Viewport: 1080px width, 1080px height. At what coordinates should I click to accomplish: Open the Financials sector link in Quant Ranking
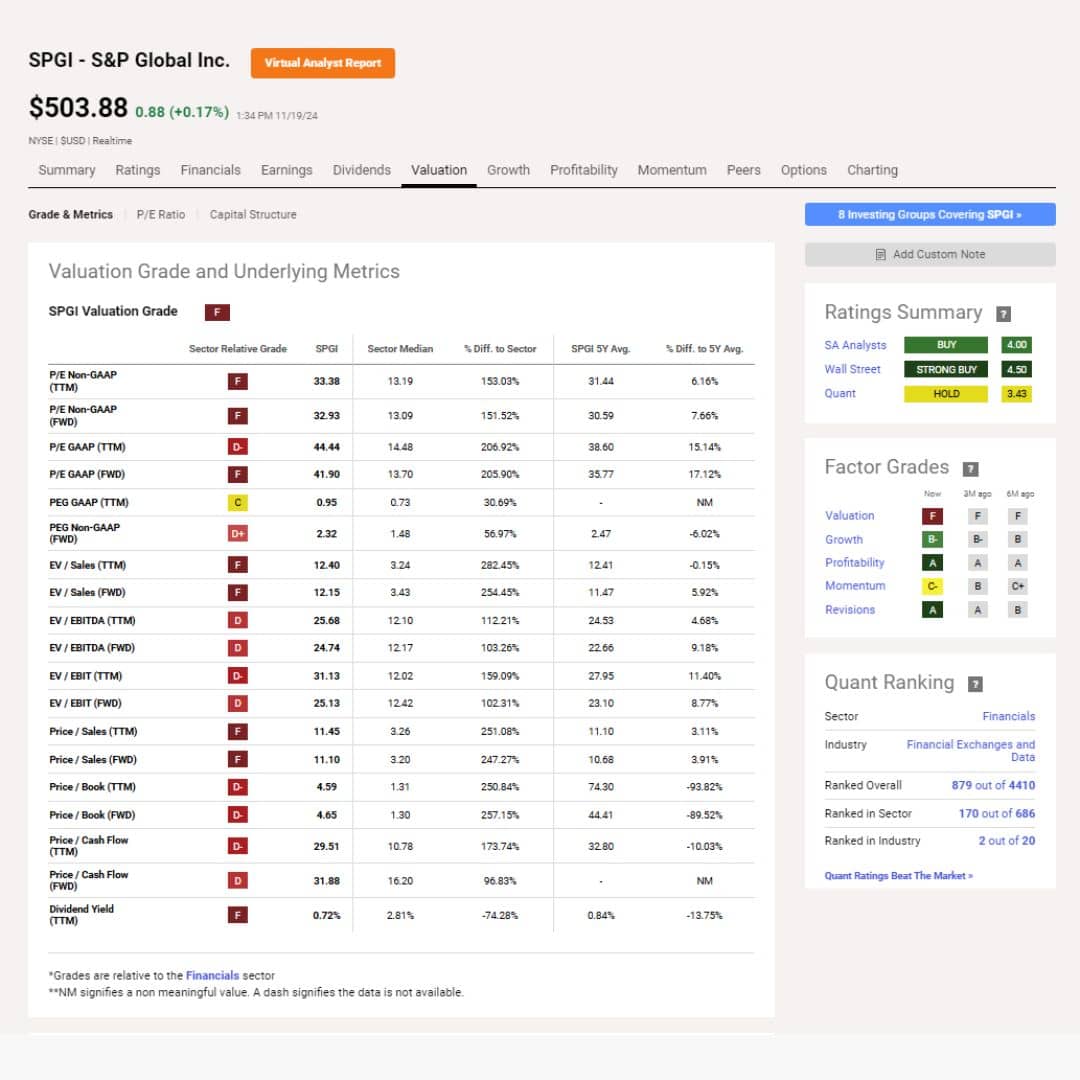1008,717
